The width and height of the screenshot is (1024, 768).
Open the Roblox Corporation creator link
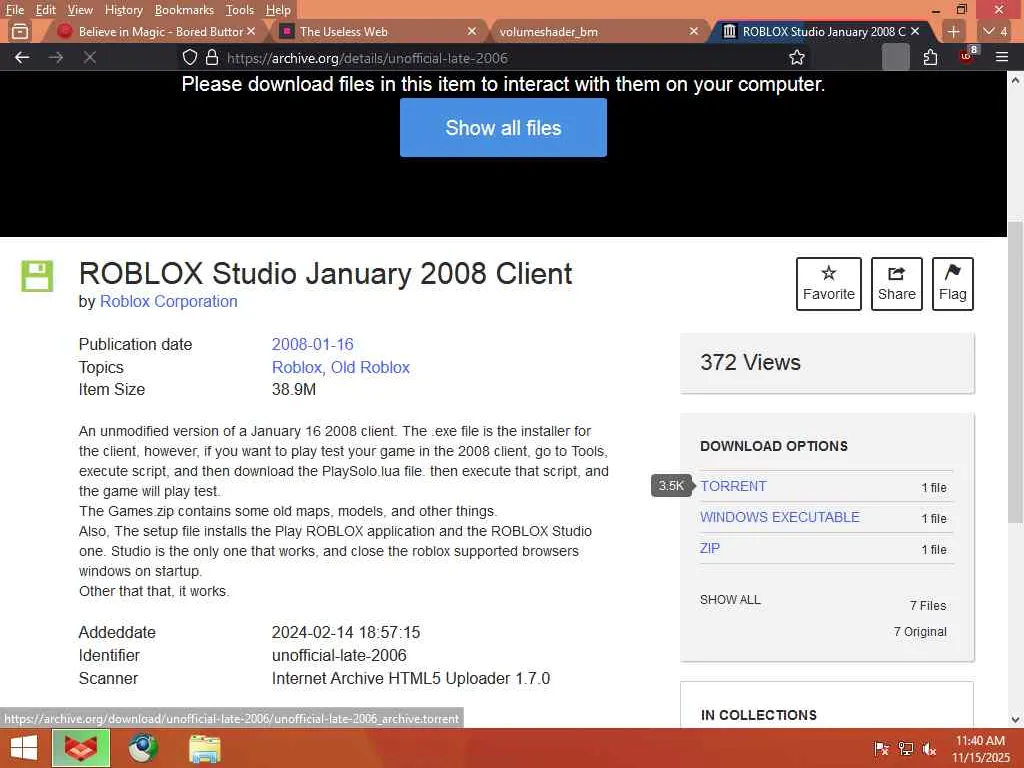(x=168, y=301)
